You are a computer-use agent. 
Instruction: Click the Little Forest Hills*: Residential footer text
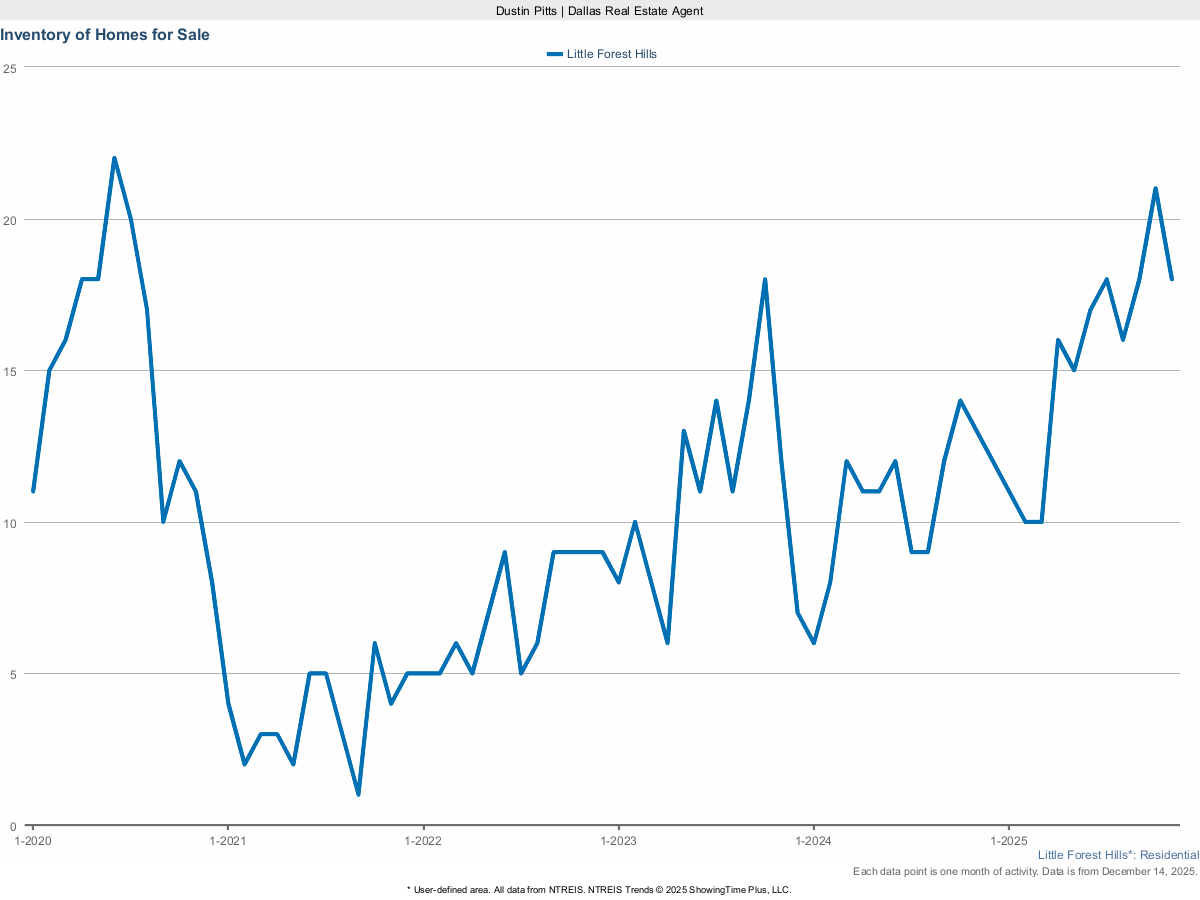1118,855
